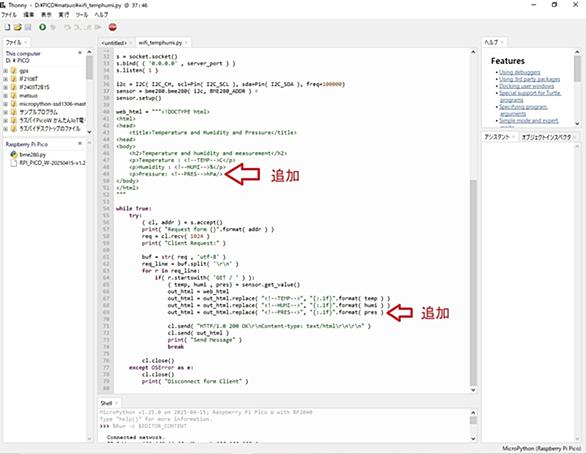Click the Open file folder icon
The image size is (586, 454).
coord(18,27)
